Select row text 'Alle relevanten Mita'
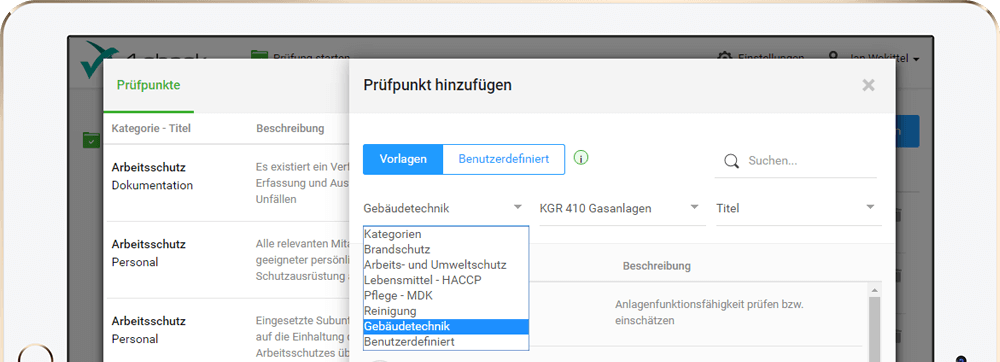The height and width of the screenshot is (362, 1000). point(302,243)
